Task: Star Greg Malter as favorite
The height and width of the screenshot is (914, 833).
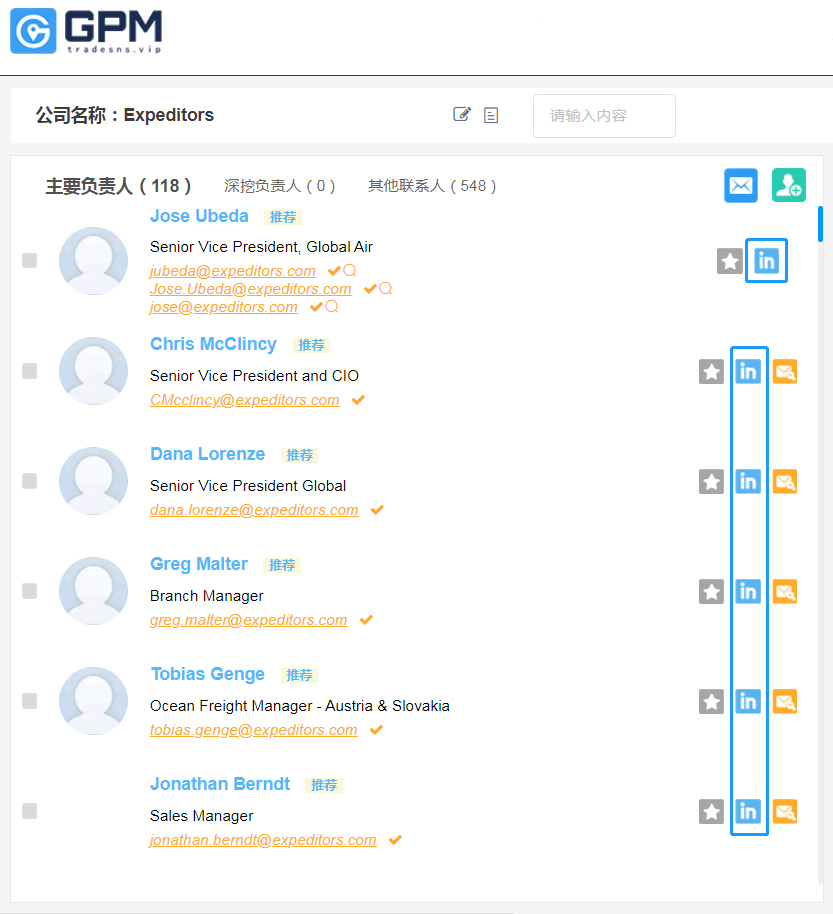Action: point(711,592)
